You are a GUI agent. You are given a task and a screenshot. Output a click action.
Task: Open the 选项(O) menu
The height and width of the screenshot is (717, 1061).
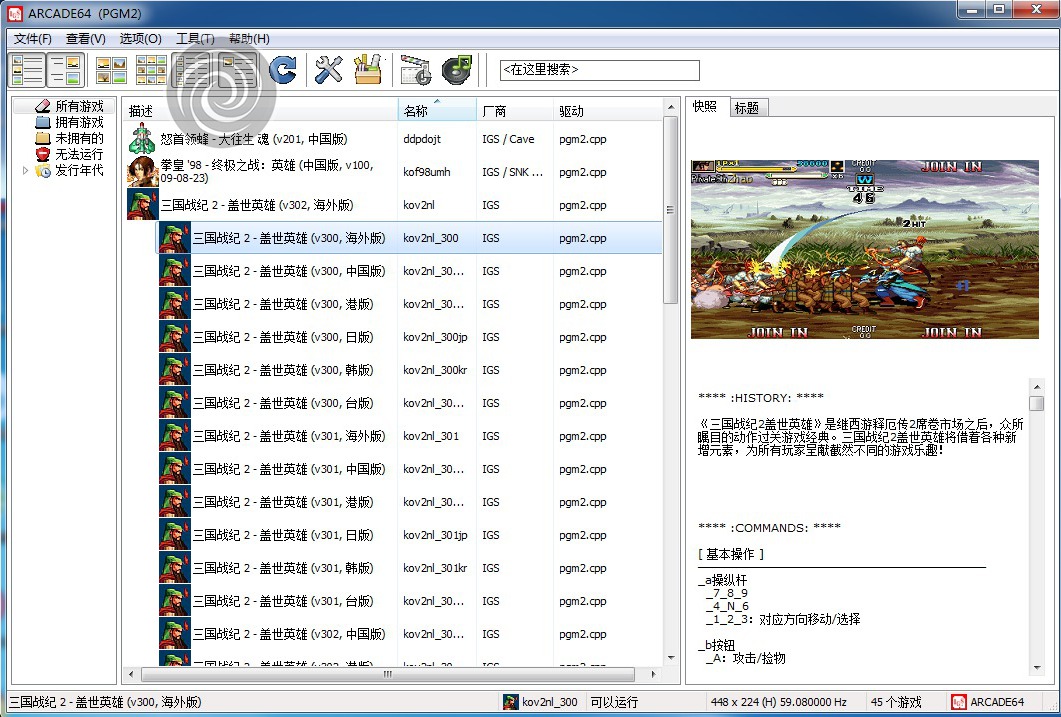(140, 39)
